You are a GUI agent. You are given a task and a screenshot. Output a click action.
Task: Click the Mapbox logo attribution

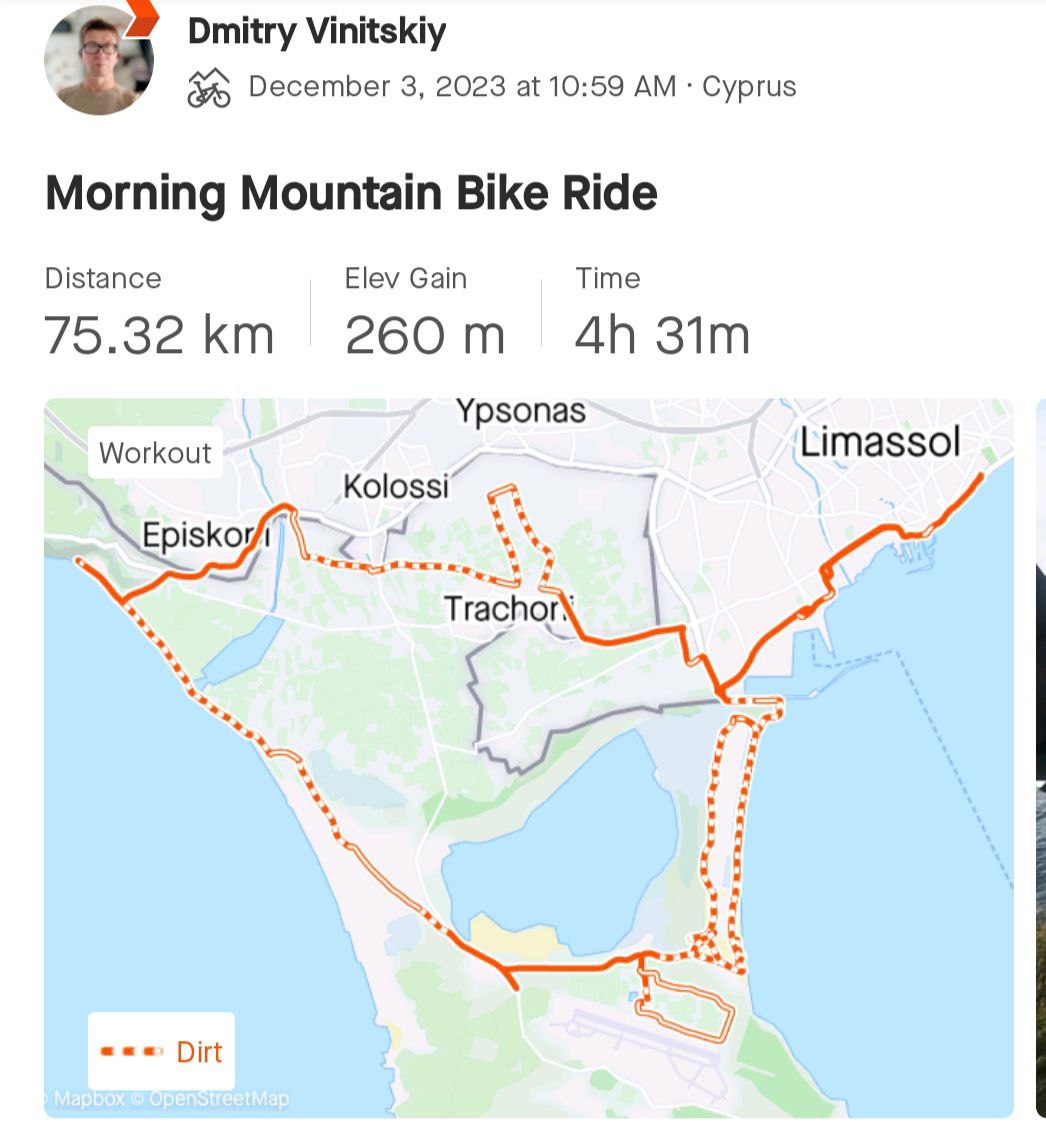[x=88, y=1099]
